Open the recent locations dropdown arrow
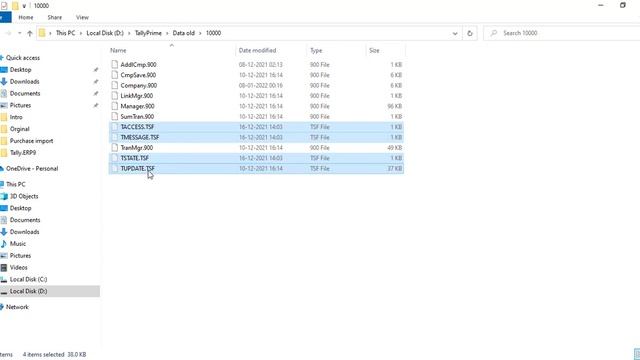The width and height of the screenshot is (640, 360). point(19,33)
